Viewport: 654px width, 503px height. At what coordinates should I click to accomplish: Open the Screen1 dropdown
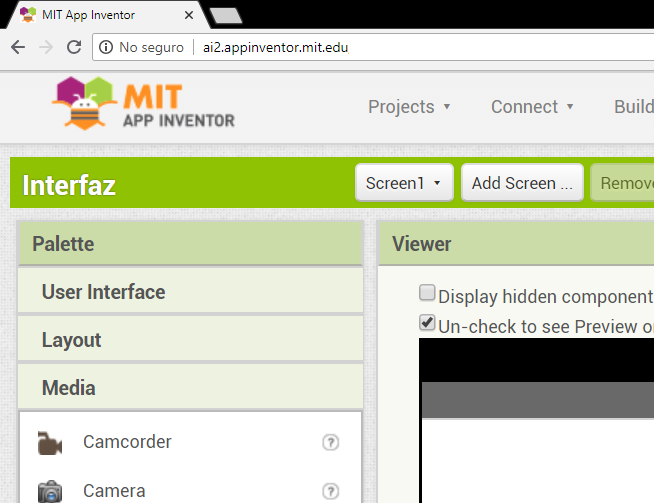[x=405, y=183]
